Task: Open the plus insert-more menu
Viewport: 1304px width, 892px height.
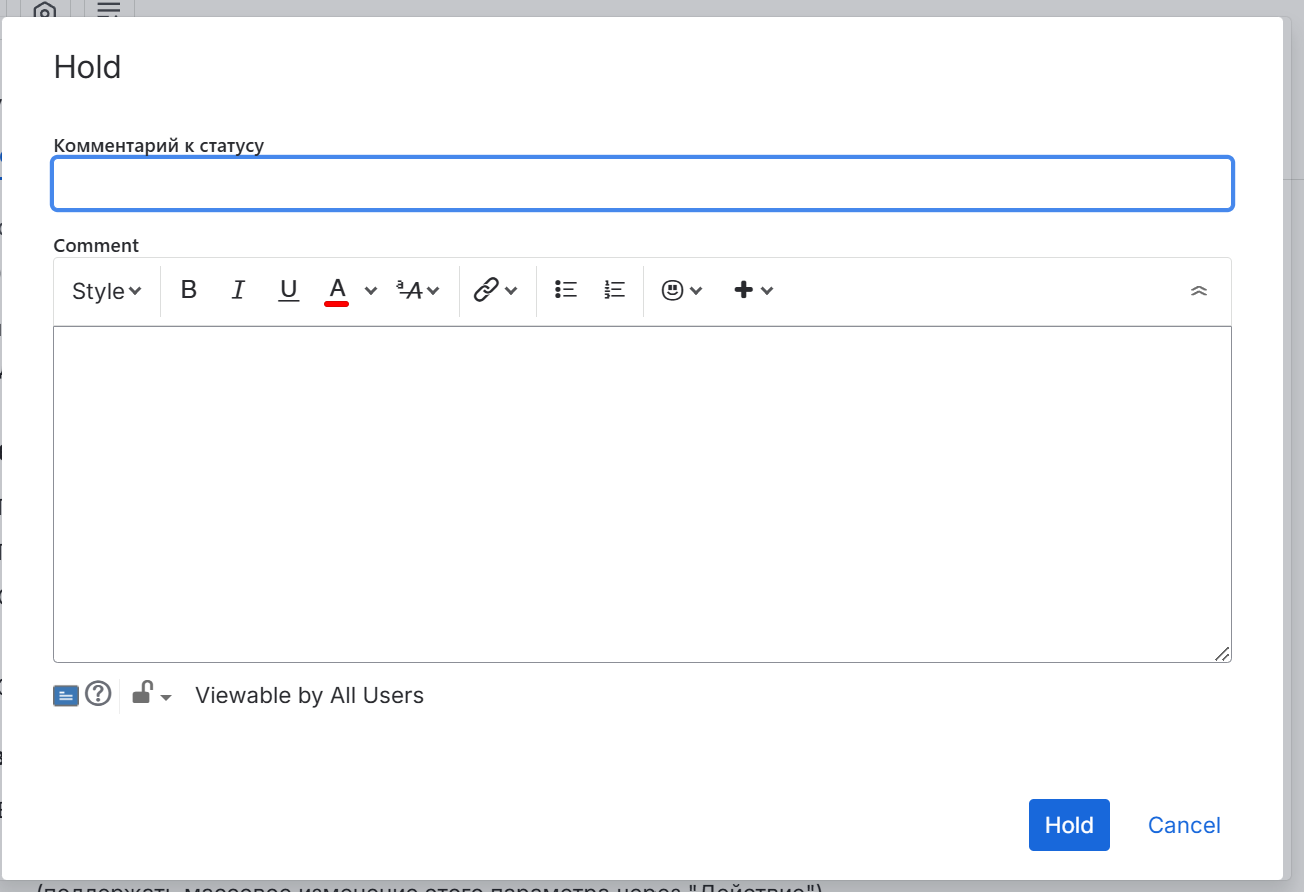Action: (753, 290)
